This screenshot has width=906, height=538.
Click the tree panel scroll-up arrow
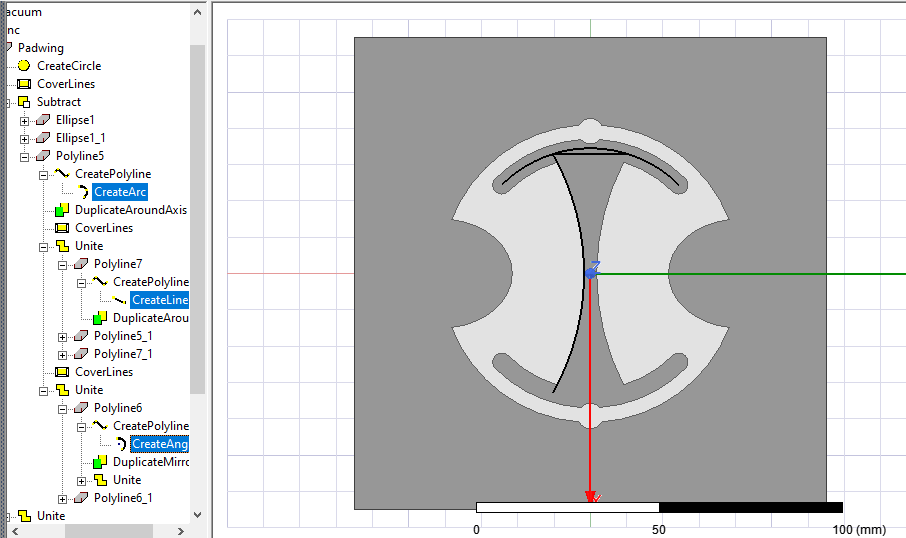[197, 12]
